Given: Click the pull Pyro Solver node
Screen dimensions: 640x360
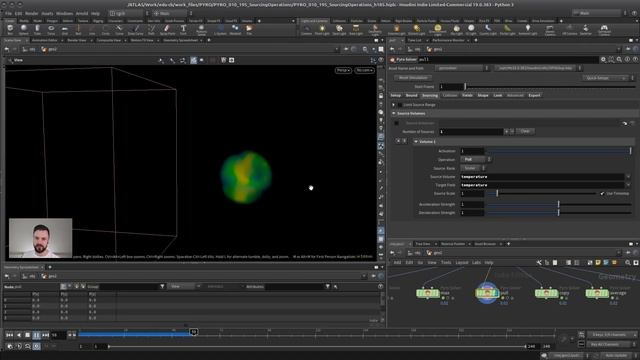Looking at the screenshot, I should pos(487,293).
